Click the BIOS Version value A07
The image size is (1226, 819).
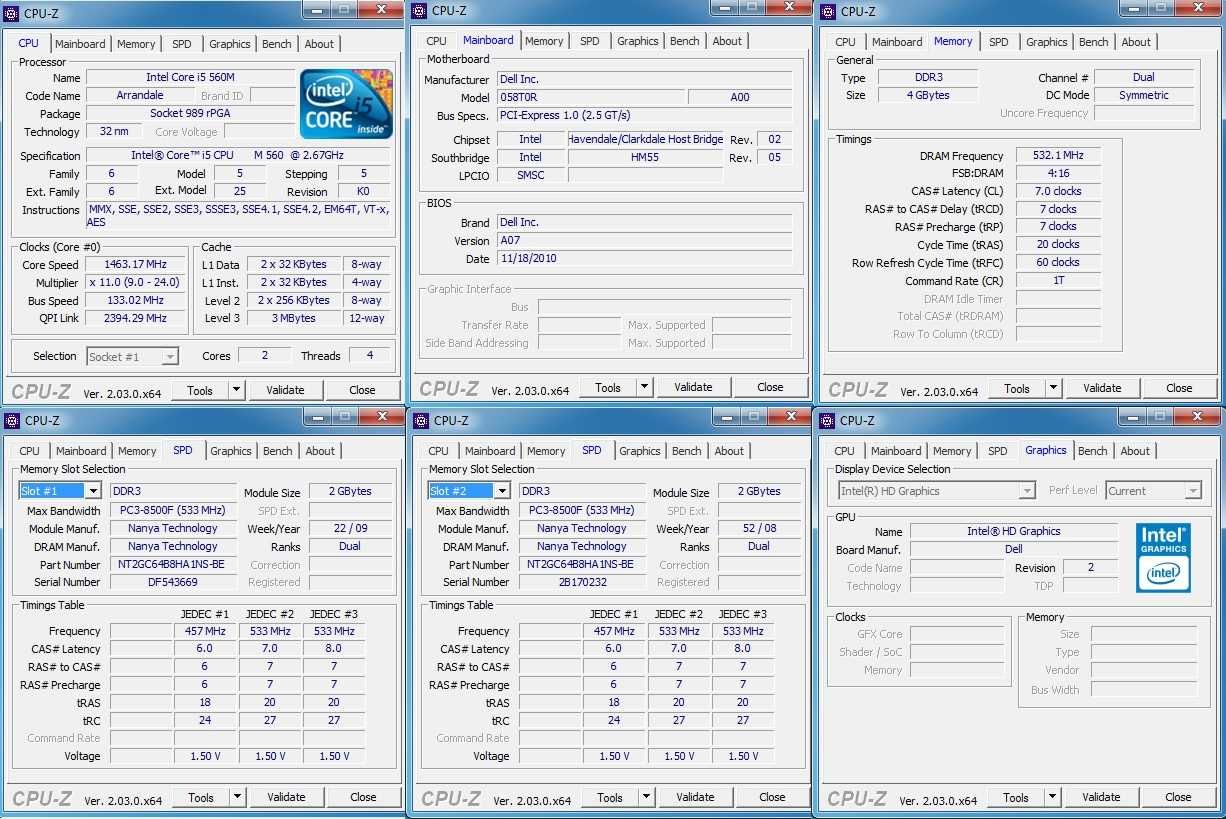tap(645, 240)
